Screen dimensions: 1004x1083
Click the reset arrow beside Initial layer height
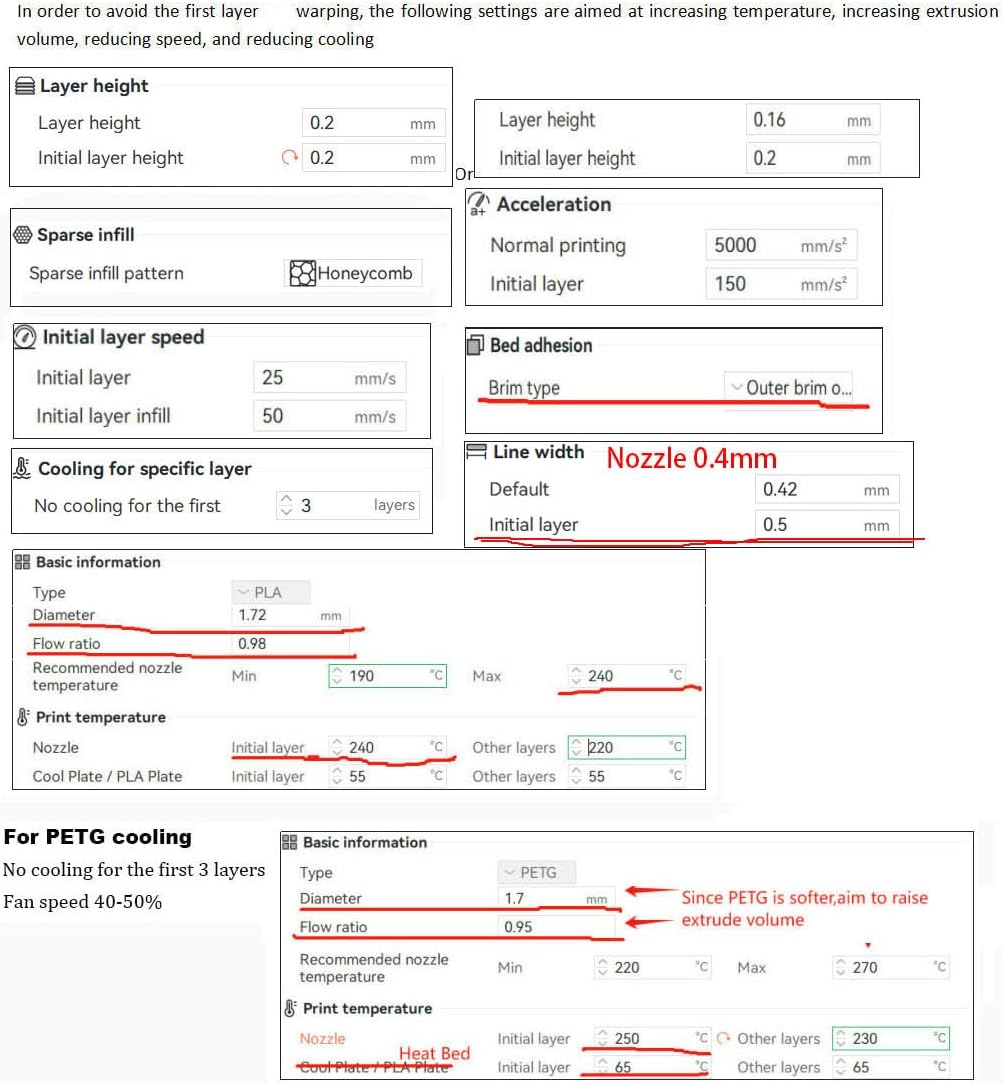click(x=290, y=158)
